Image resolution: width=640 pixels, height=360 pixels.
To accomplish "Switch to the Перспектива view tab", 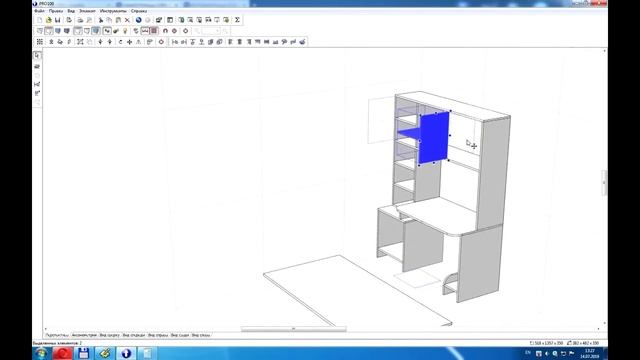I will tap(56, 335).
